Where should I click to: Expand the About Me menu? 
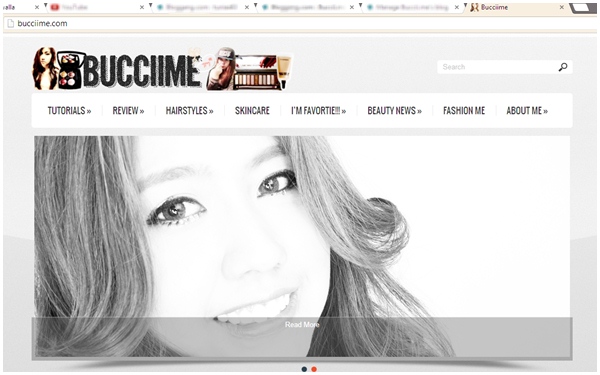coord(527,111)
